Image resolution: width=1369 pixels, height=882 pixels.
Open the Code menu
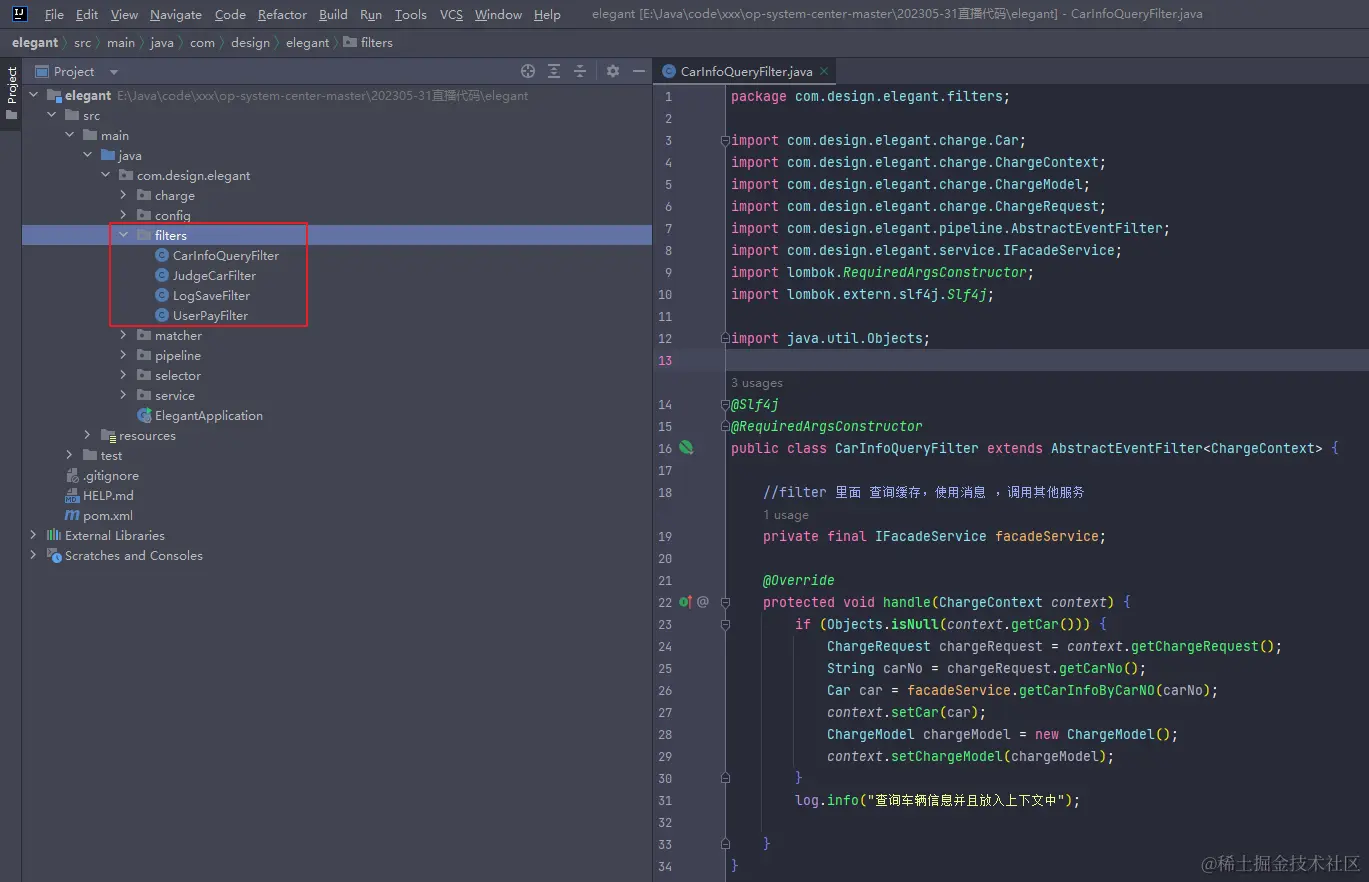230,14
